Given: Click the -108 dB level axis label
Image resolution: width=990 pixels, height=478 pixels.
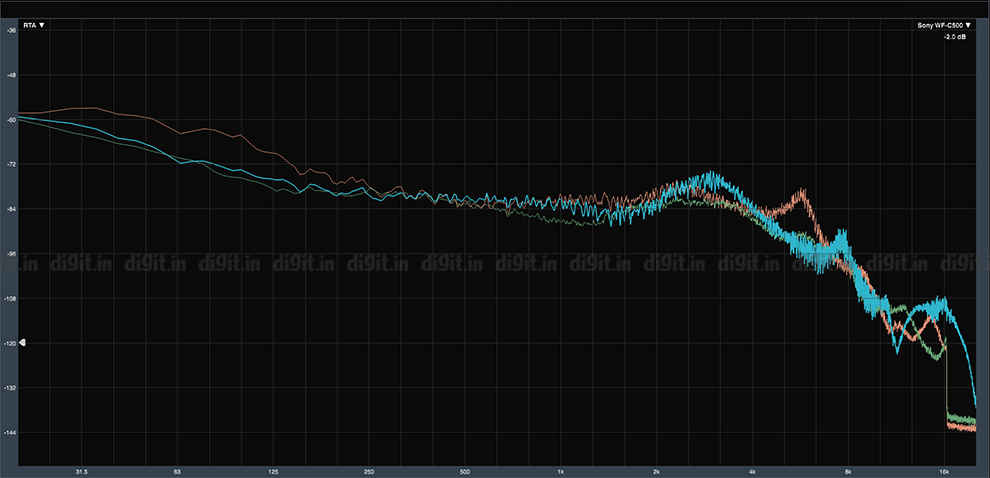Looking at the screenshot, I should [10, 298].
